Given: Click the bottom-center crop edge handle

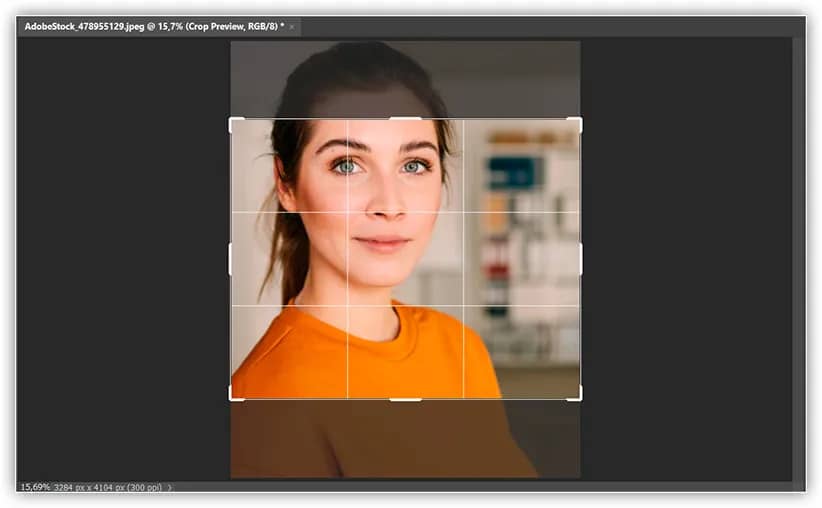Looking at the screenshot, I should (x=405, y=399).
